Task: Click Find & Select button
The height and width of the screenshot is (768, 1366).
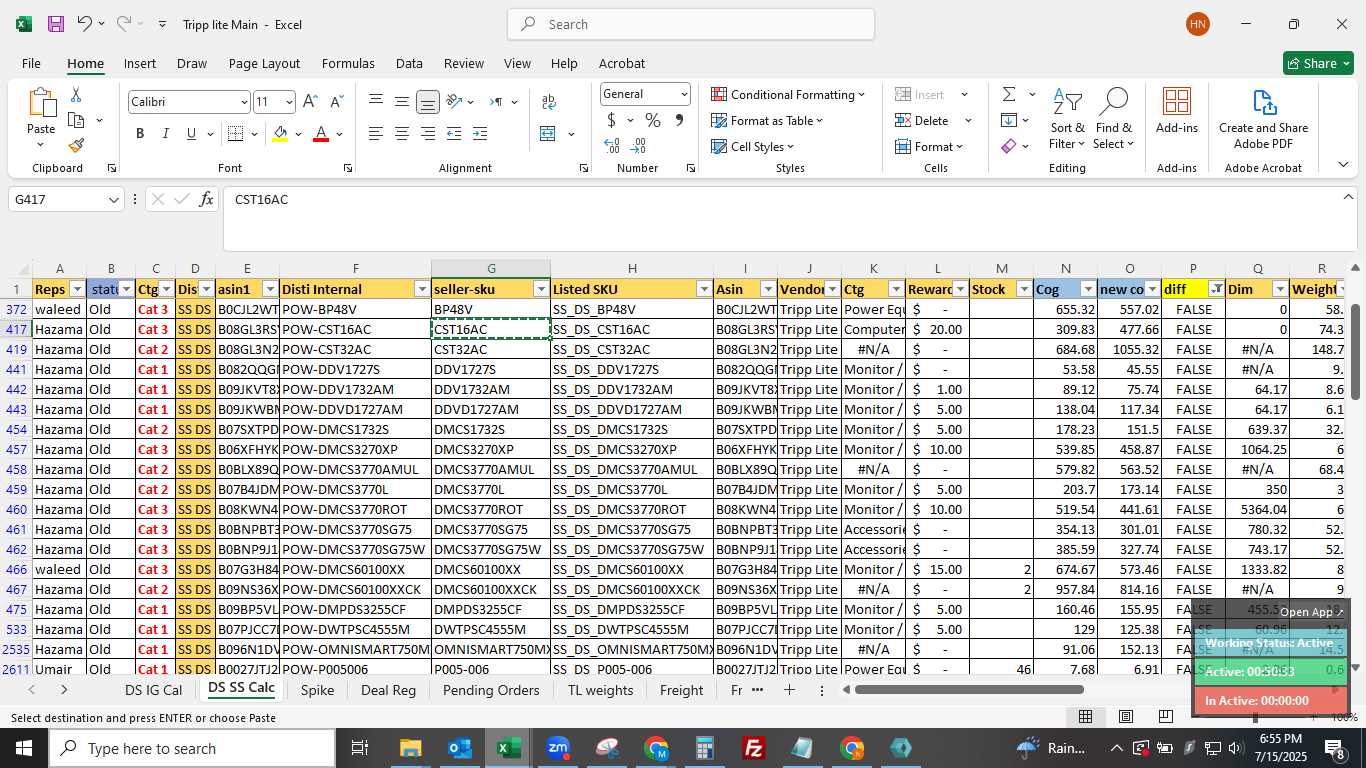Action: pyautogui.click(x=1113, y=119)
